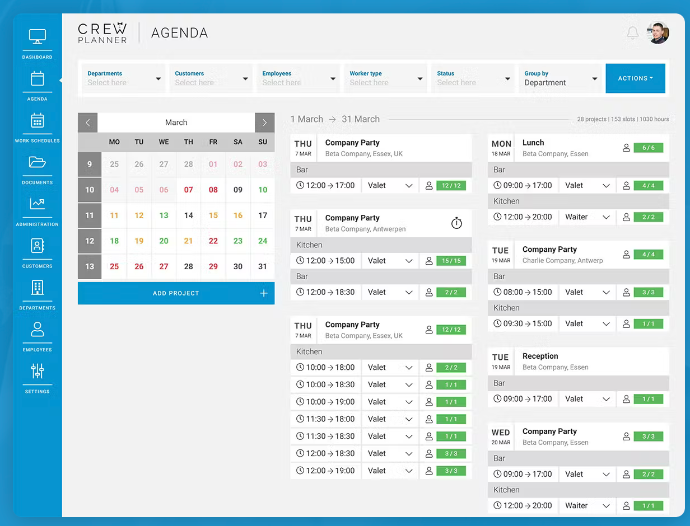Image resolution: width=690 pixels, height=526 pixels.
Task: Open the Worker type filter dropdown
Action: coord(386,78)
